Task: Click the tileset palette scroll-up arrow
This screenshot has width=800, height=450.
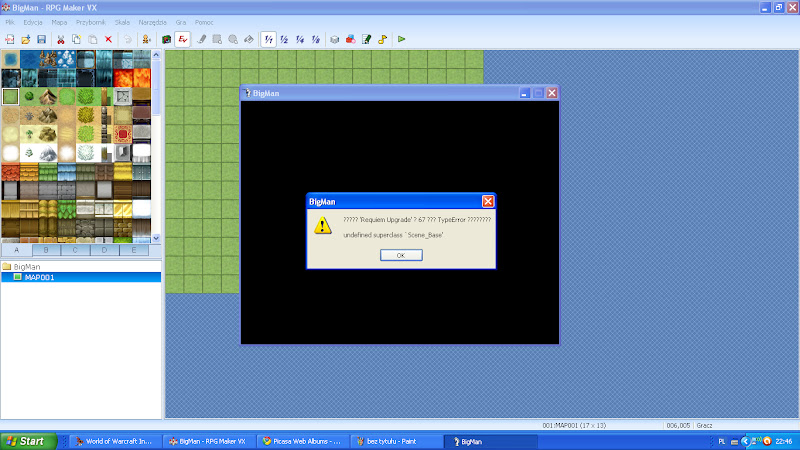Action: click(156, 55)
